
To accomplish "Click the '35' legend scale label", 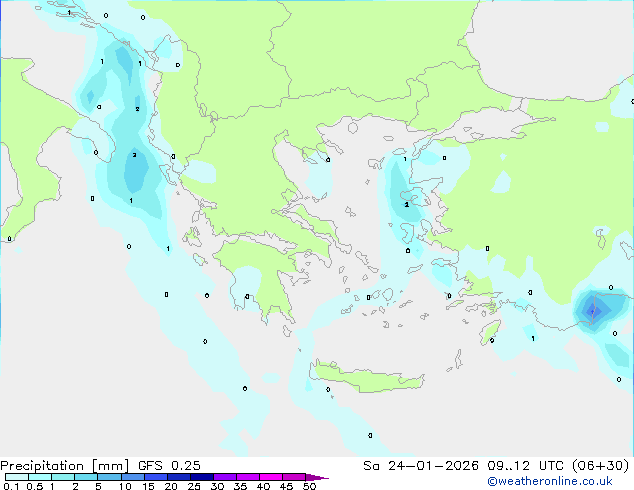I will 240,486.
